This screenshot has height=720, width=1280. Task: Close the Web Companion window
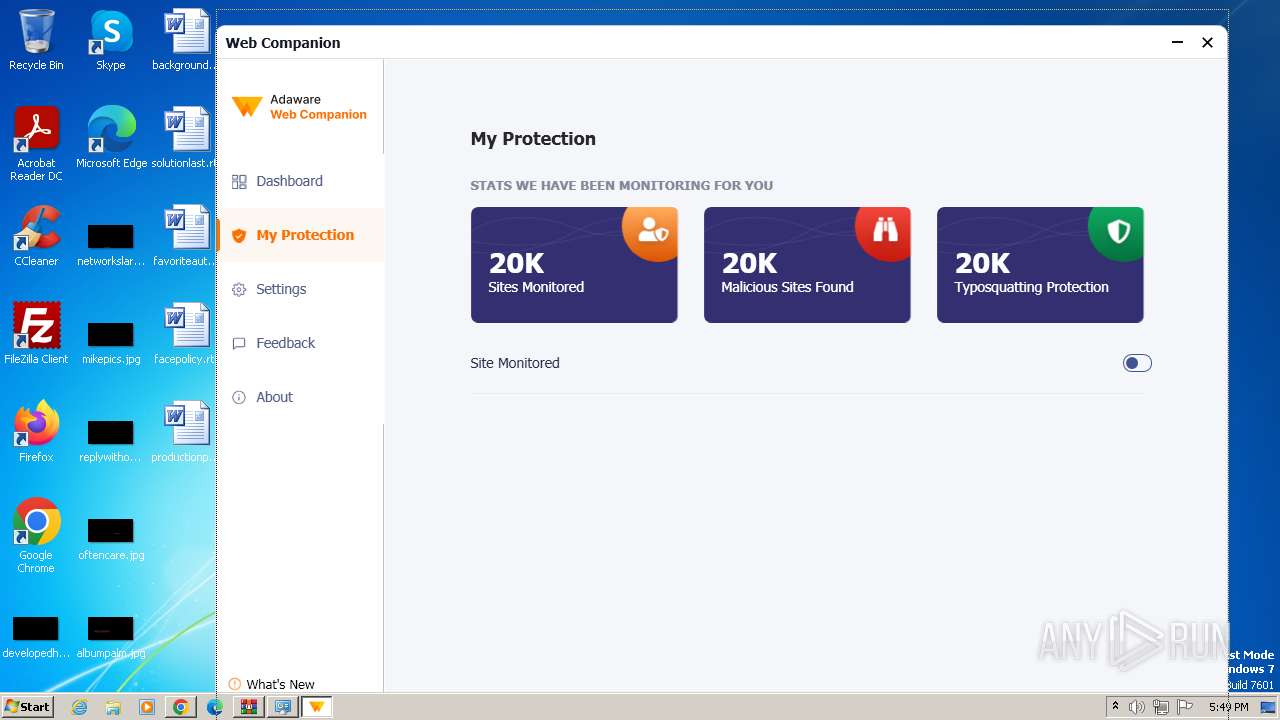pyautogui.click(x=1207, y=42)
